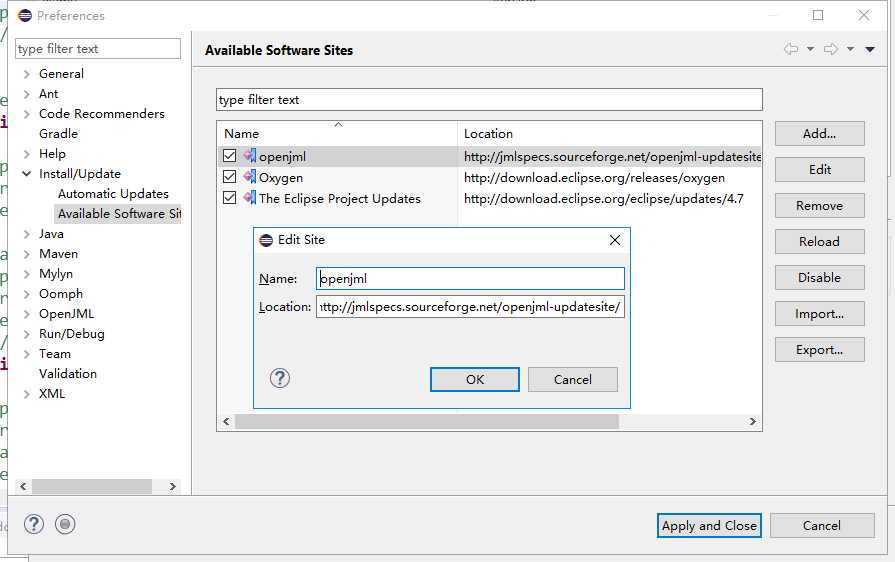Expand the Oomph tree node
The image size is (895, 562).
(x=26, y=294)
